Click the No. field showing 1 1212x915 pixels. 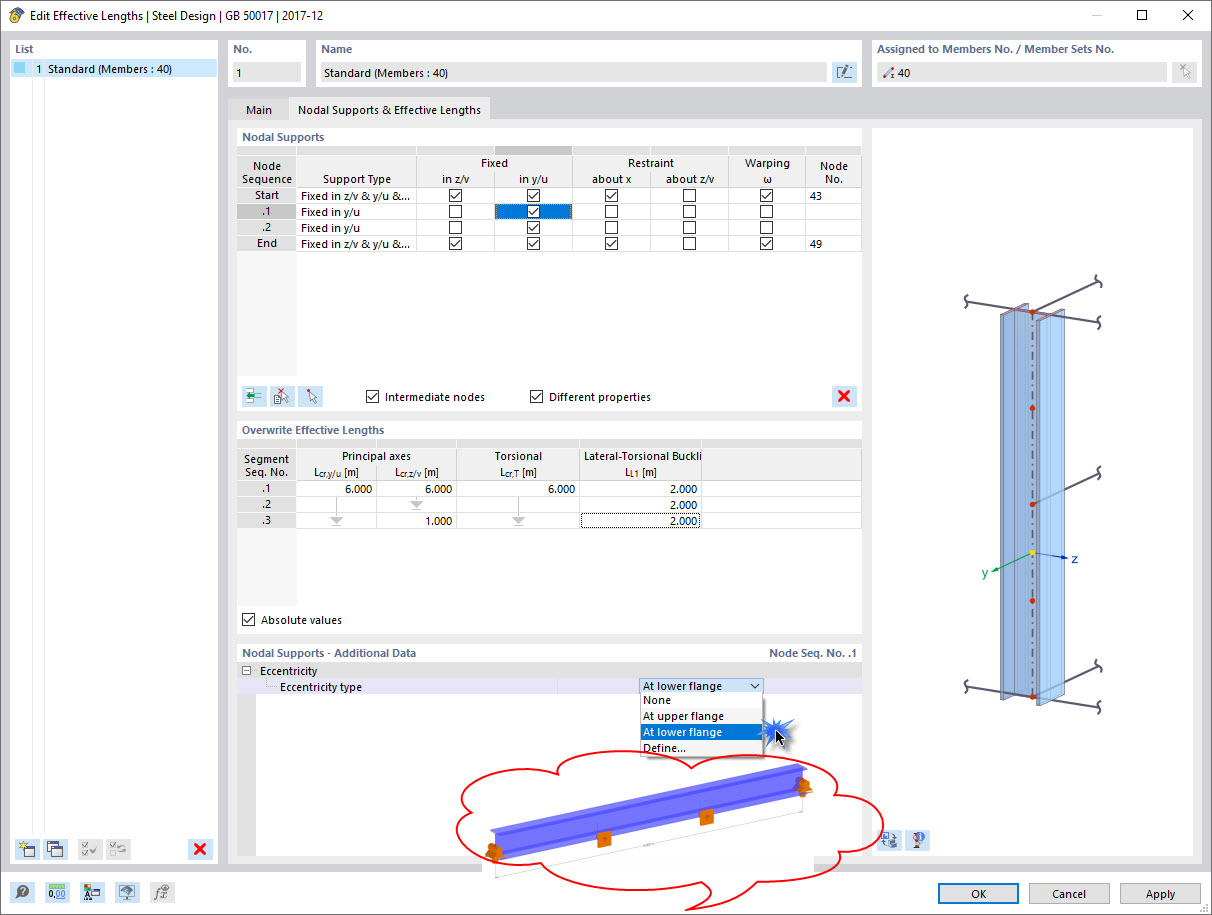tap(267, 73)
